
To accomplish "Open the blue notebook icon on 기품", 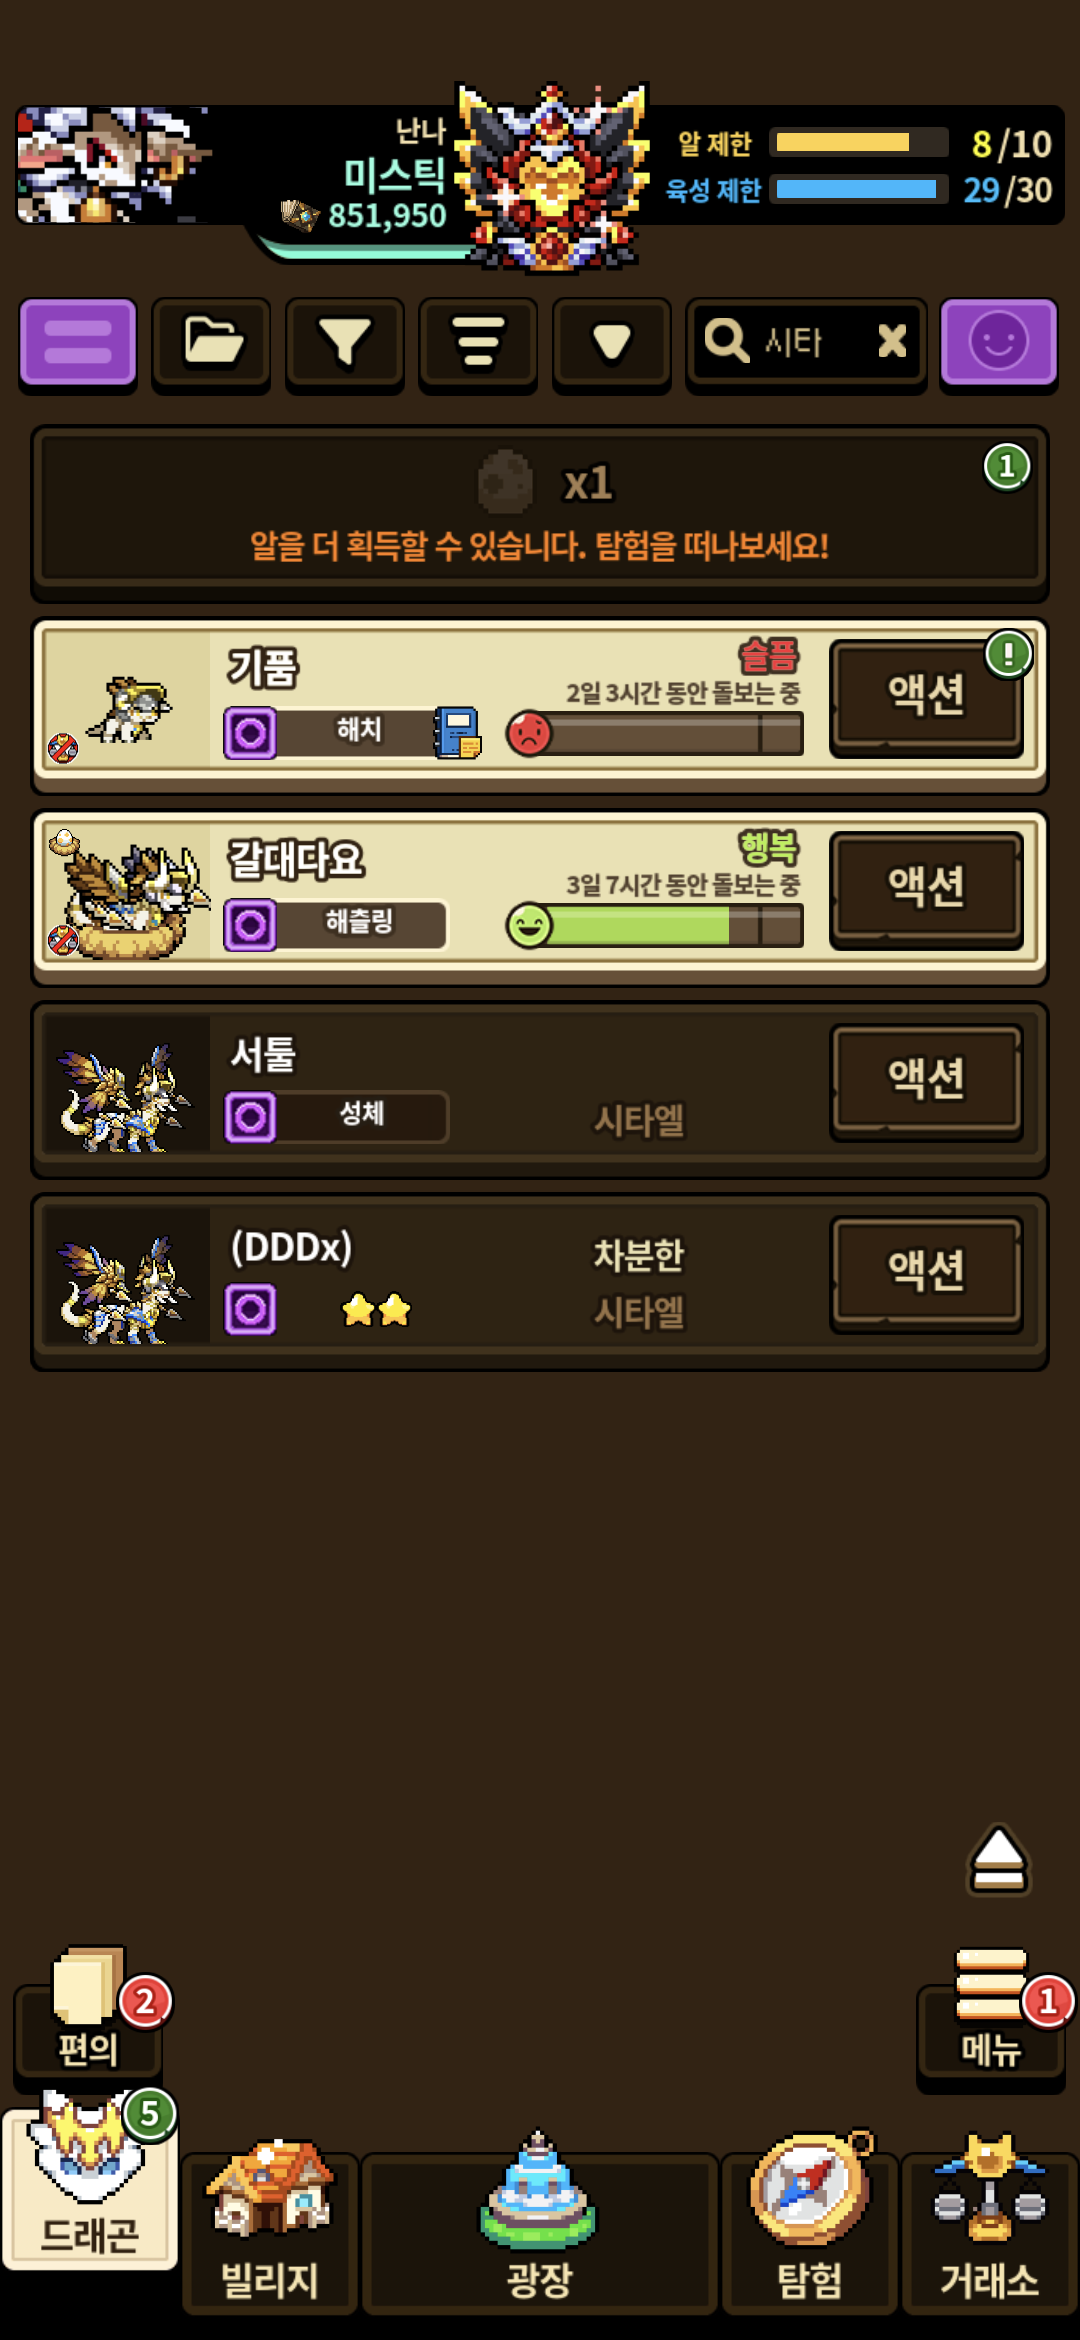I will coord(458,733).
